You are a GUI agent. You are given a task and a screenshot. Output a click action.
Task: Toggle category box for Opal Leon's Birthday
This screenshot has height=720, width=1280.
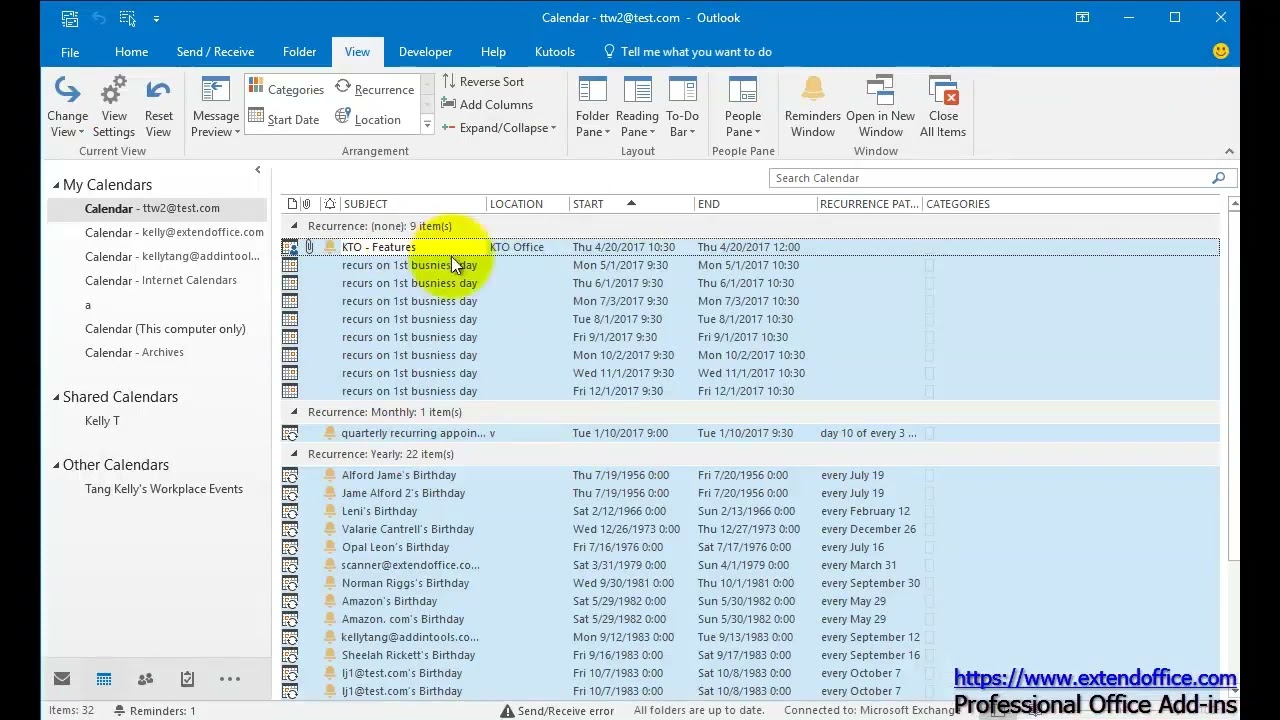[929, 547]
